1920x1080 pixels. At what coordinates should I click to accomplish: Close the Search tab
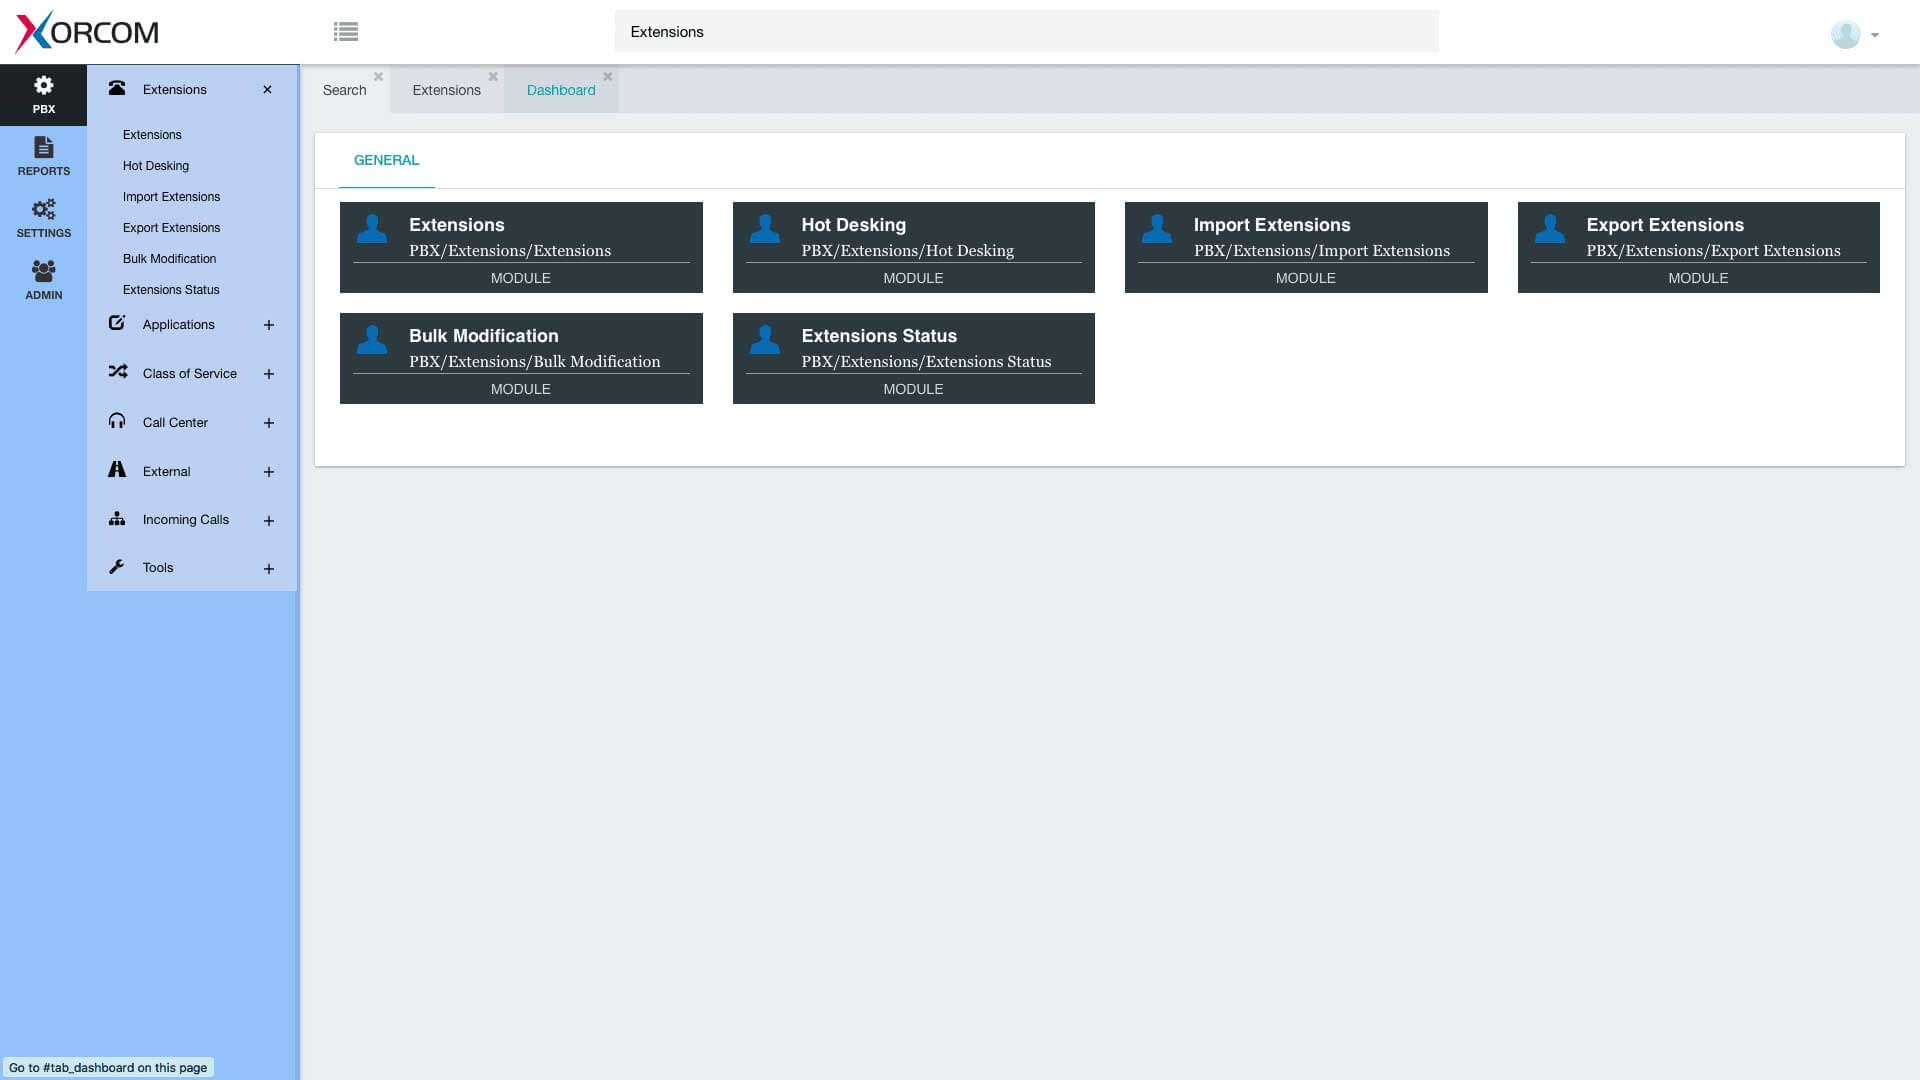pos(379,76)
